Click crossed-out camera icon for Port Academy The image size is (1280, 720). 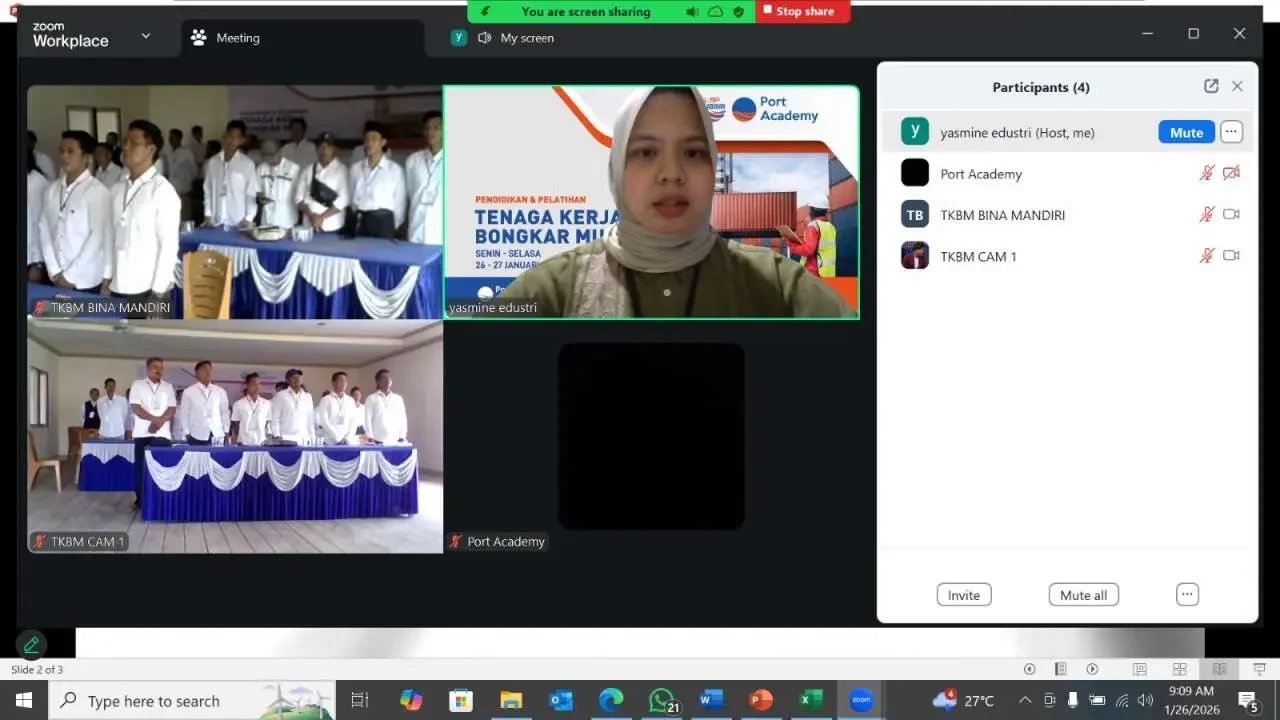point(1231,173)
